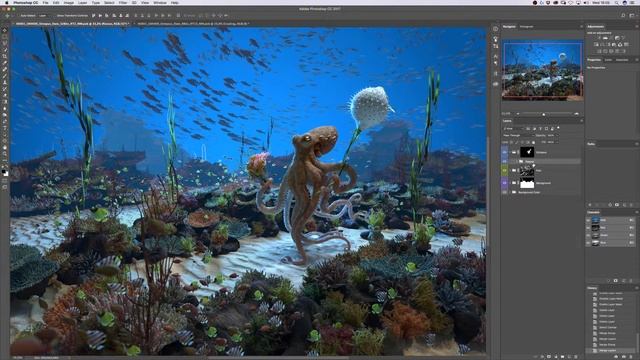The height and width of the screenshot is (360, 640).
Task: Click Navigator zoom out small mountains icon
Action: point(518,114)
